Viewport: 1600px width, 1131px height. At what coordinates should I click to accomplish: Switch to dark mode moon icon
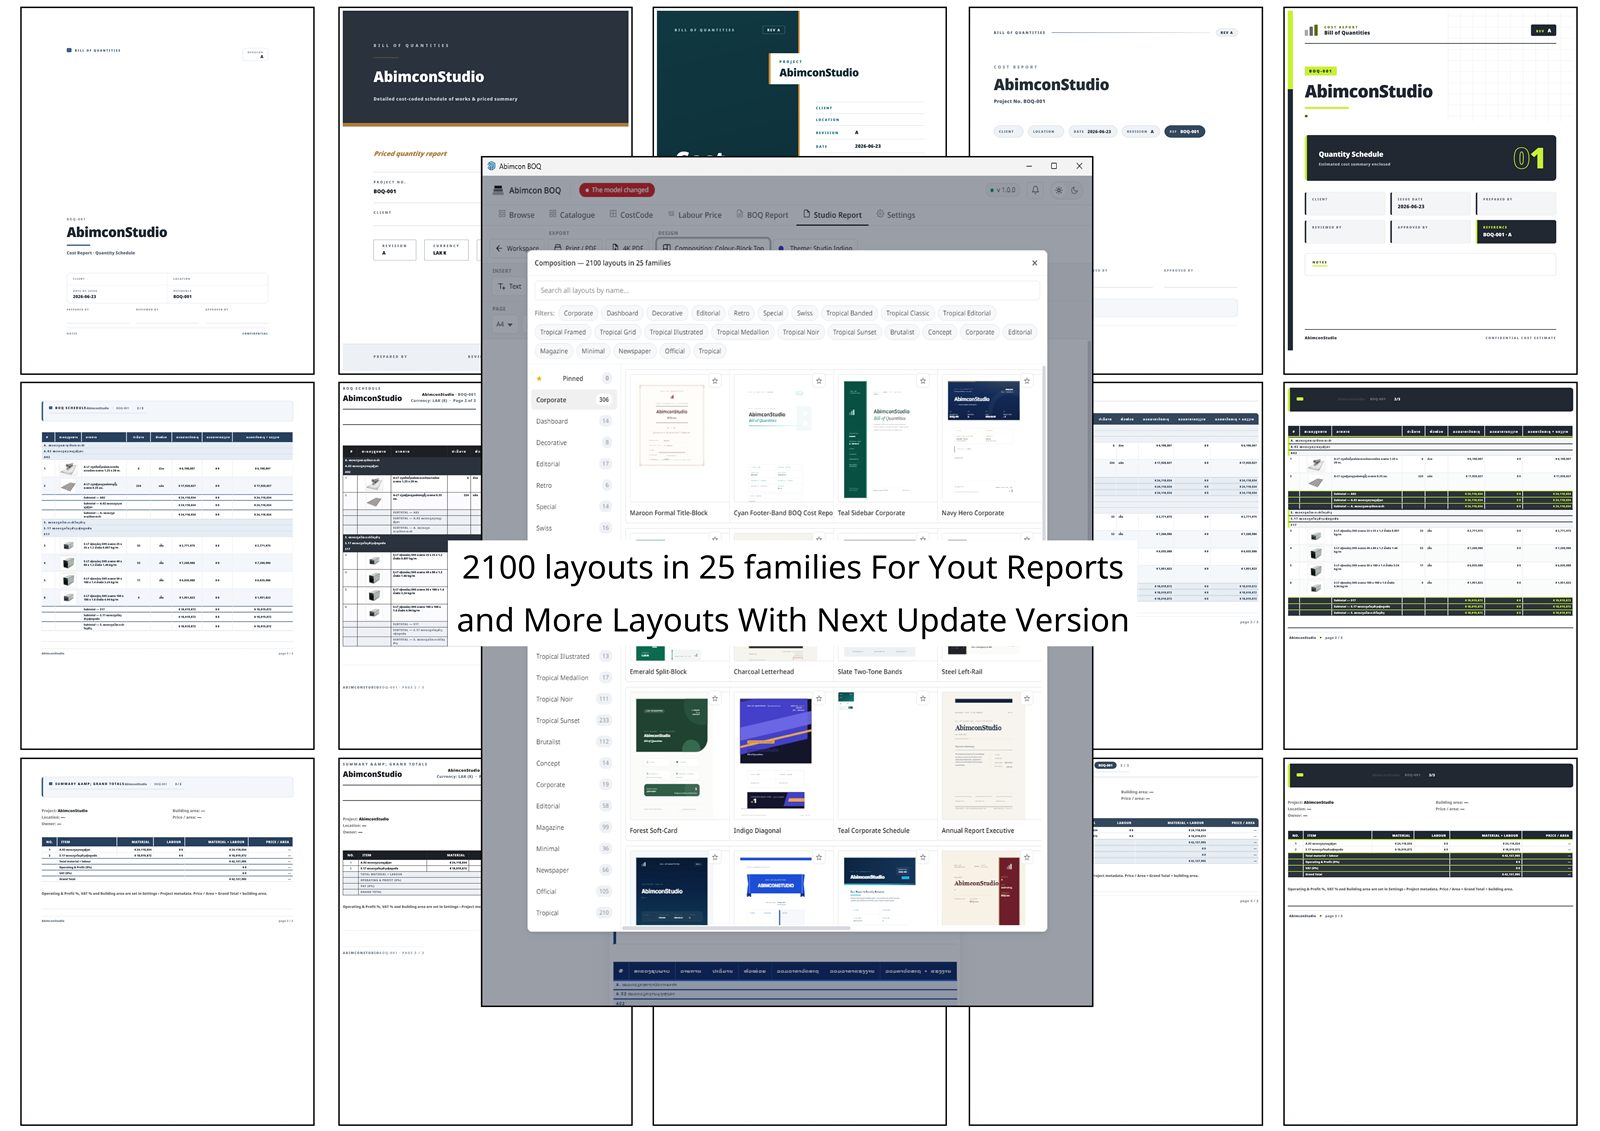pos(1075,190)
